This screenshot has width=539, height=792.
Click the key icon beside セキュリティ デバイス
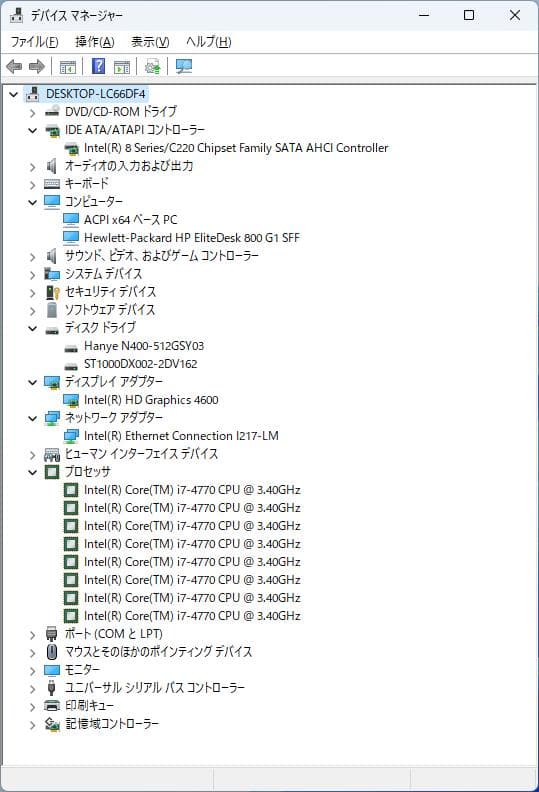pyautogui.click(x=53, y=292)
